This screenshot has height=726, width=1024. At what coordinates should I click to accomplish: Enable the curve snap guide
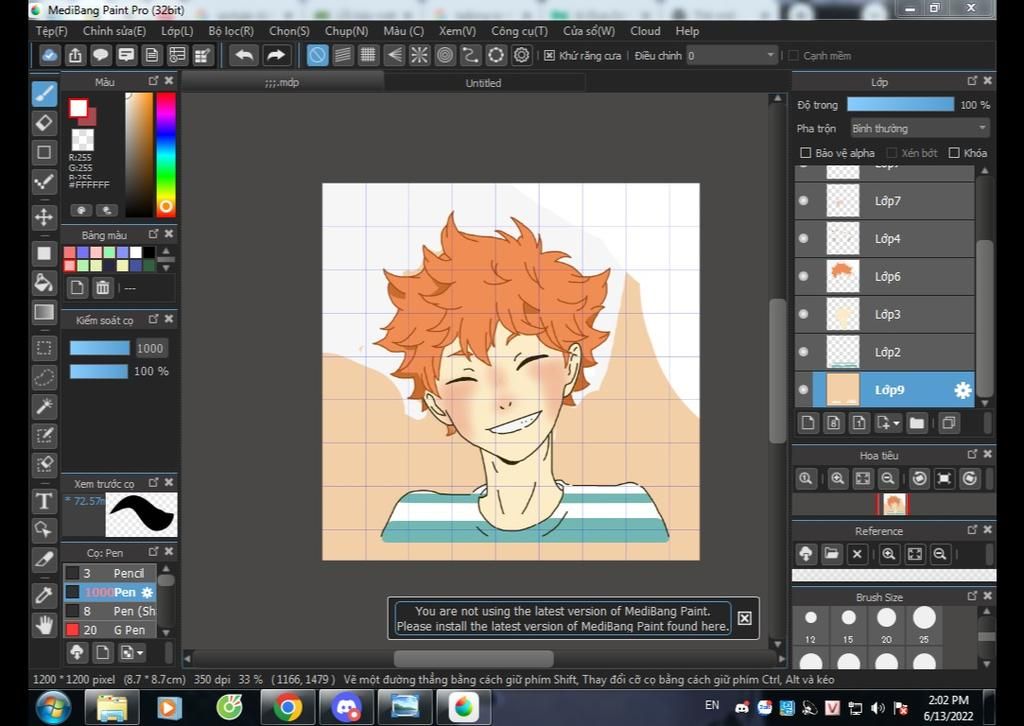[470, 55]
